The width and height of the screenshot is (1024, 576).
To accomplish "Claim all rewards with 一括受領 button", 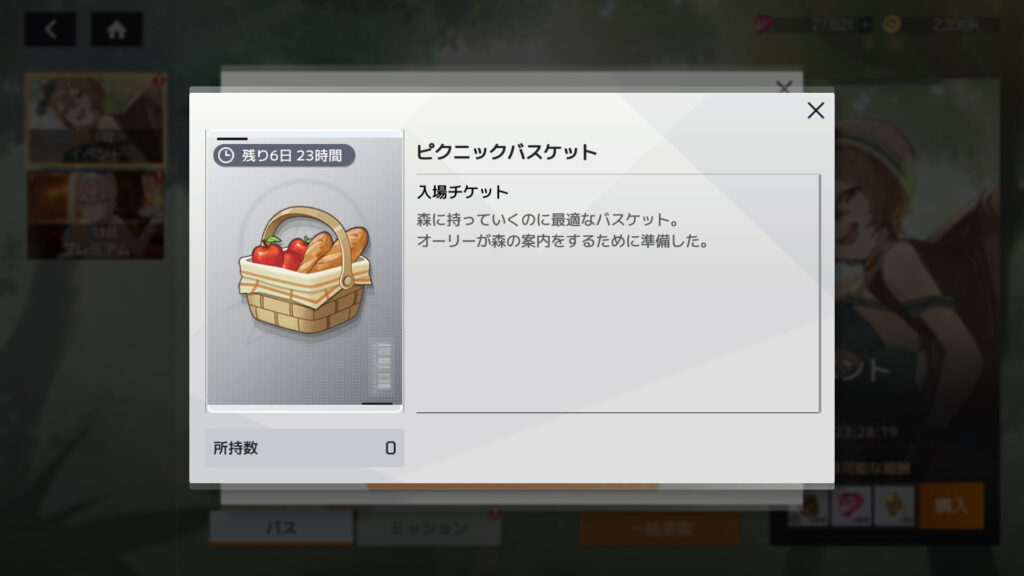I will tap(661, 528).
